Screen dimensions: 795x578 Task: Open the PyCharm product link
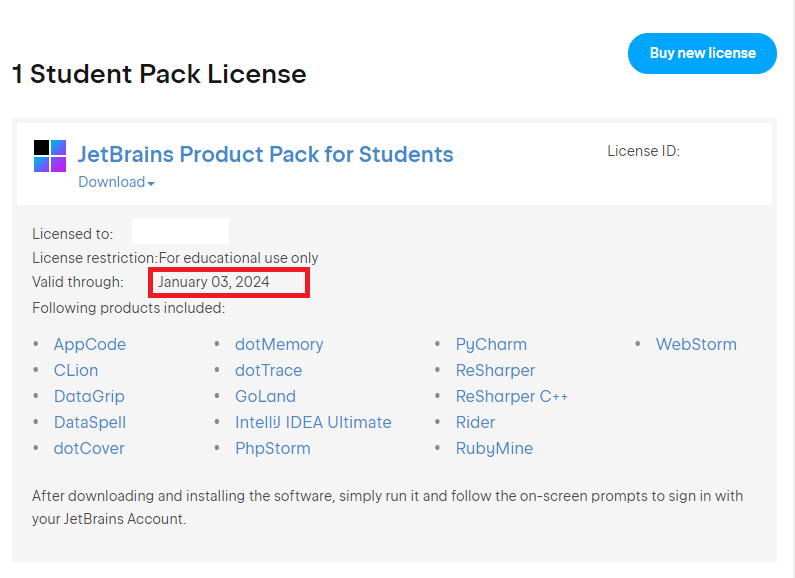tap(491, 344)
